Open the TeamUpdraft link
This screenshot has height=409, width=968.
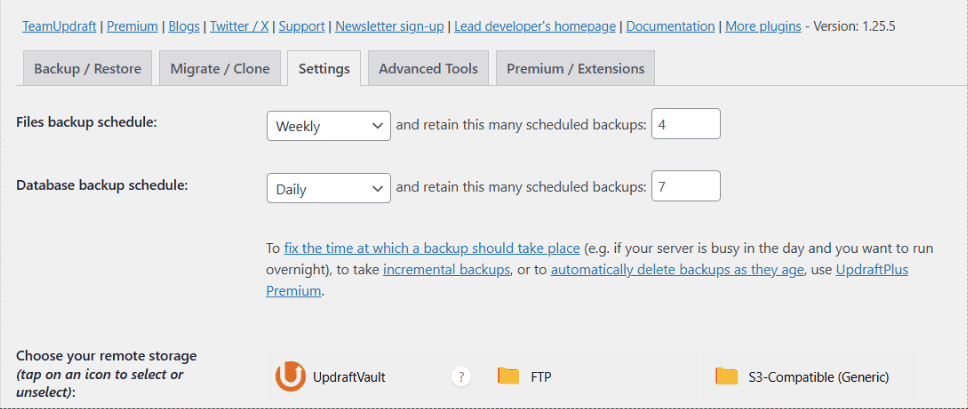pyautogui.click(x=59, y=27)
